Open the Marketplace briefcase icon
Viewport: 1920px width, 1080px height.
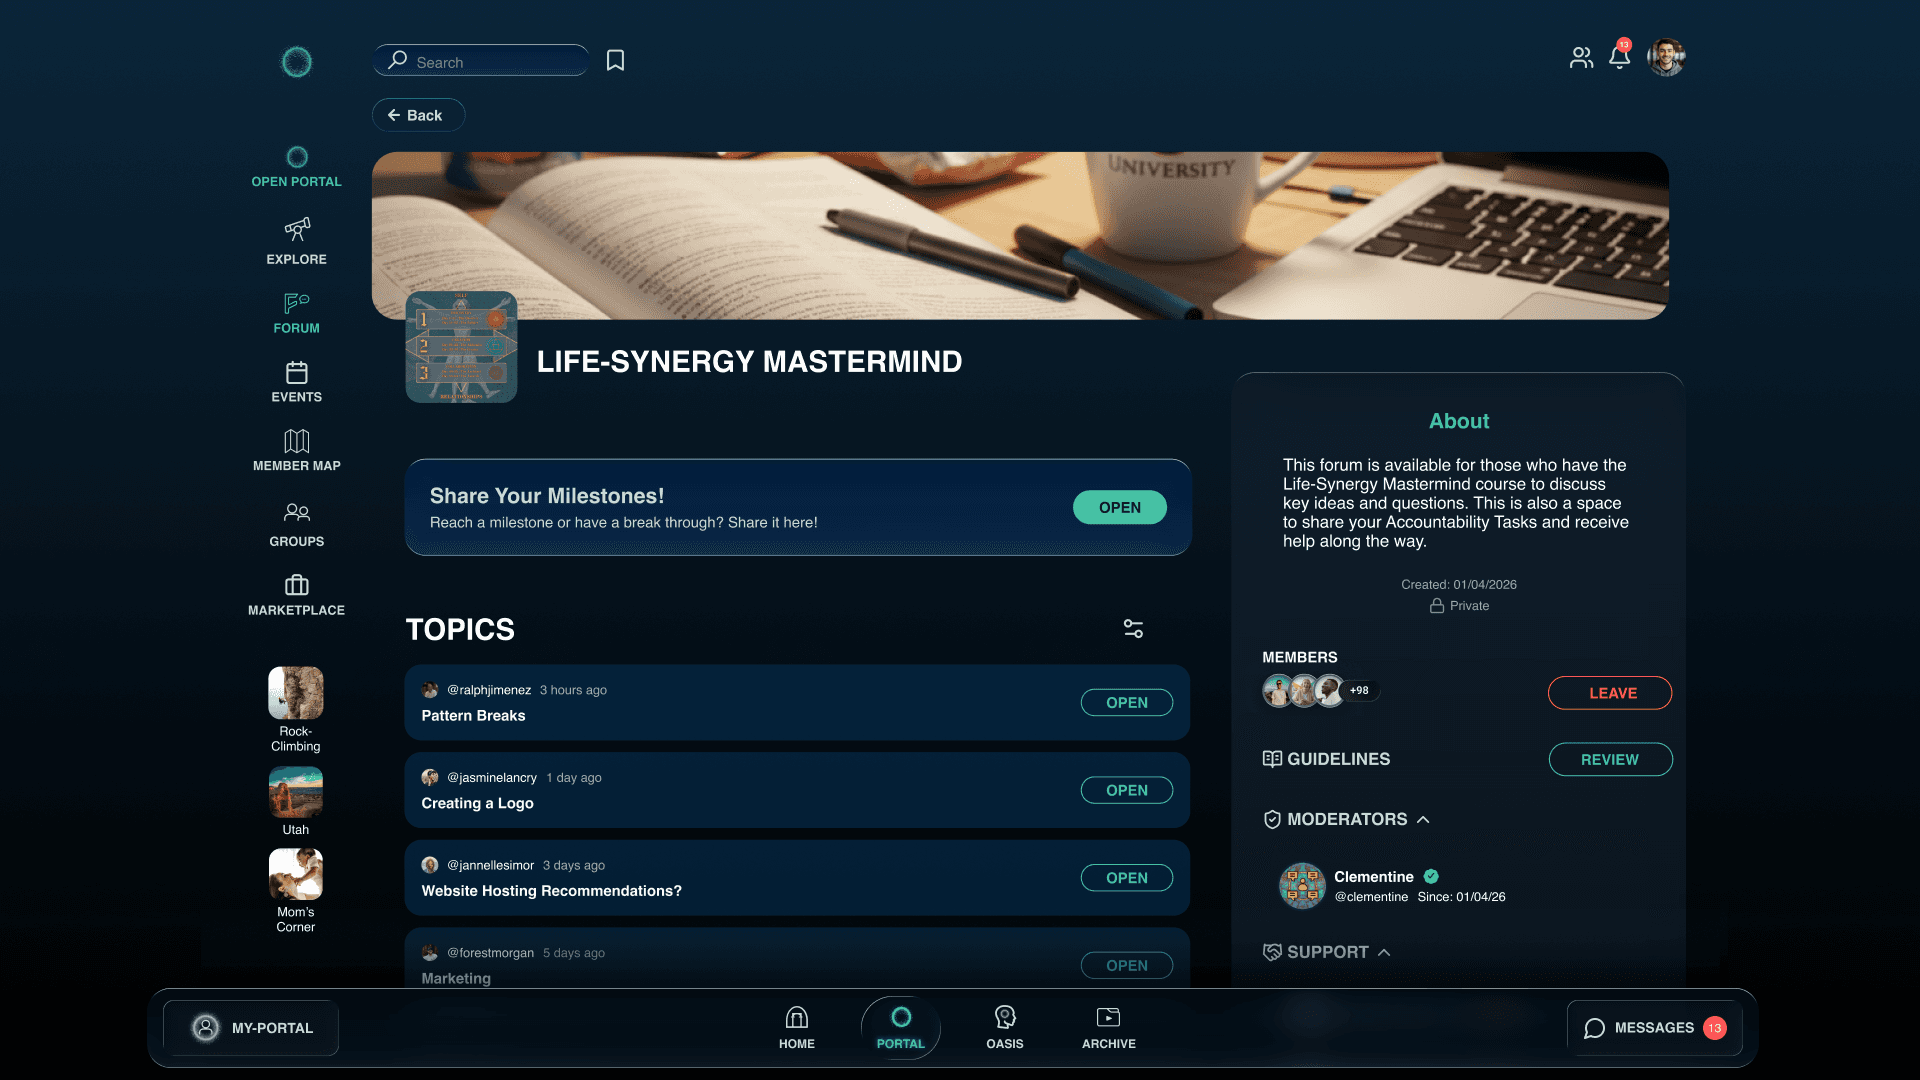296,585
